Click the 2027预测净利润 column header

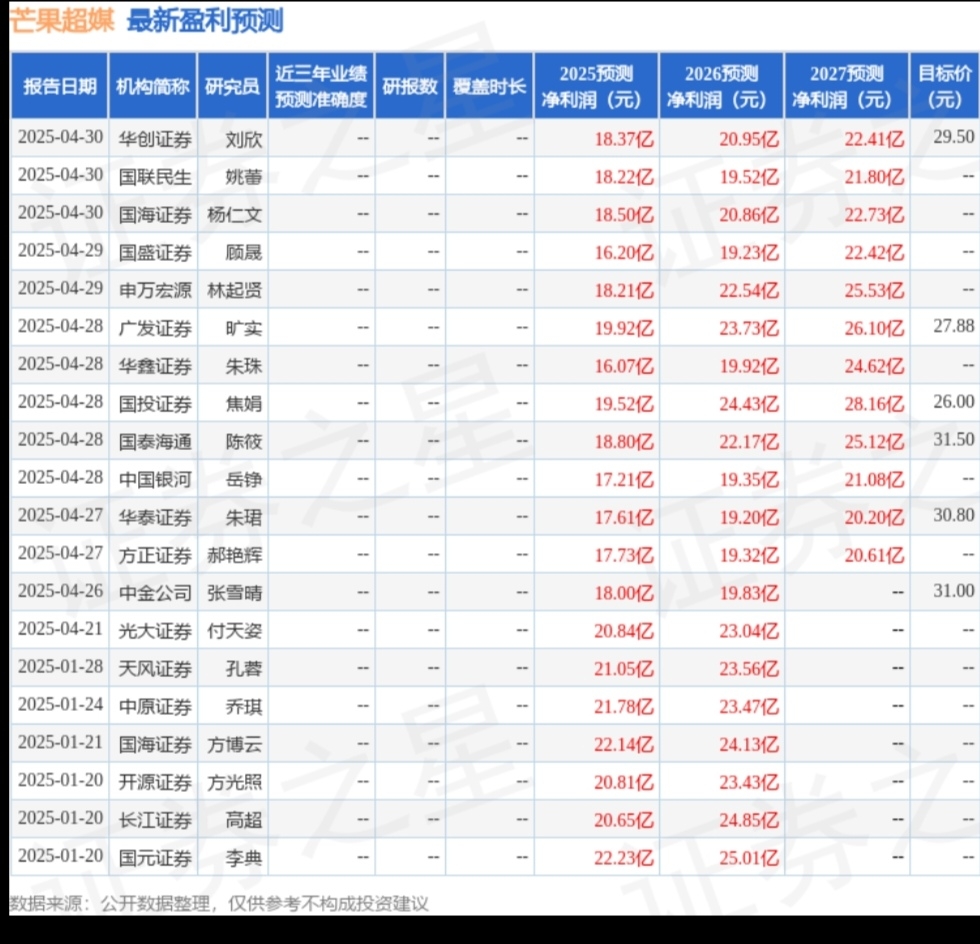coord(846,86)
